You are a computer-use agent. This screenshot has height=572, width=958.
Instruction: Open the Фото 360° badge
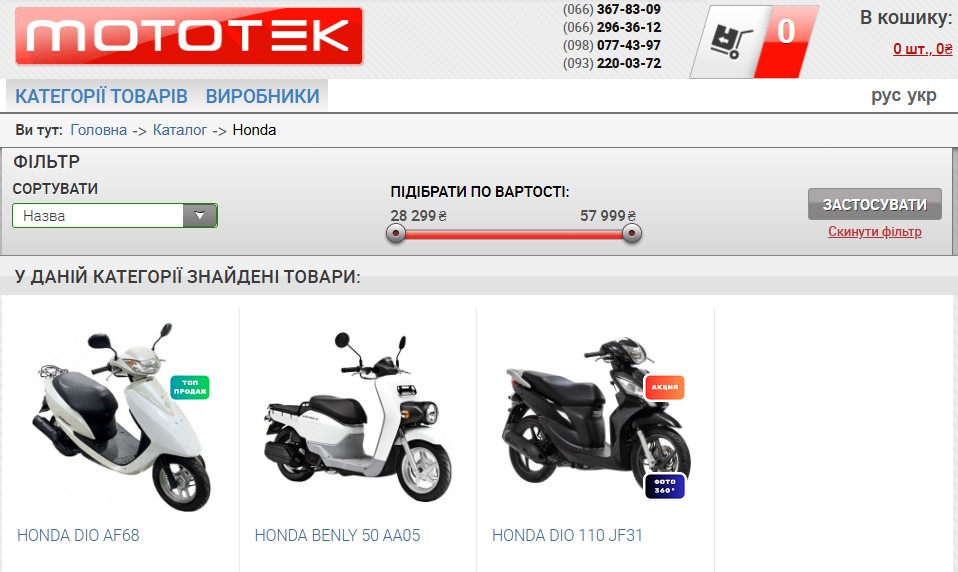point(665,486)
